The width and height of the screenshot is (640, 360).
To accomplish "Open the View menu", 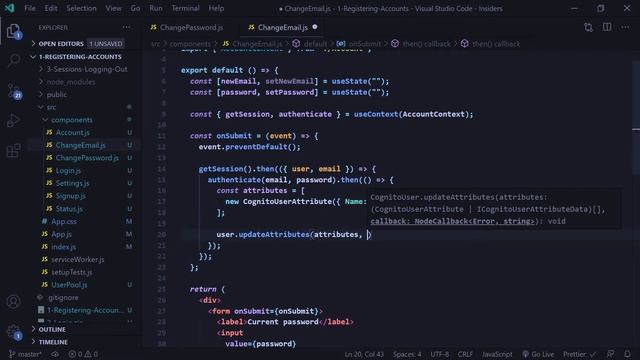I will (113, 8).
